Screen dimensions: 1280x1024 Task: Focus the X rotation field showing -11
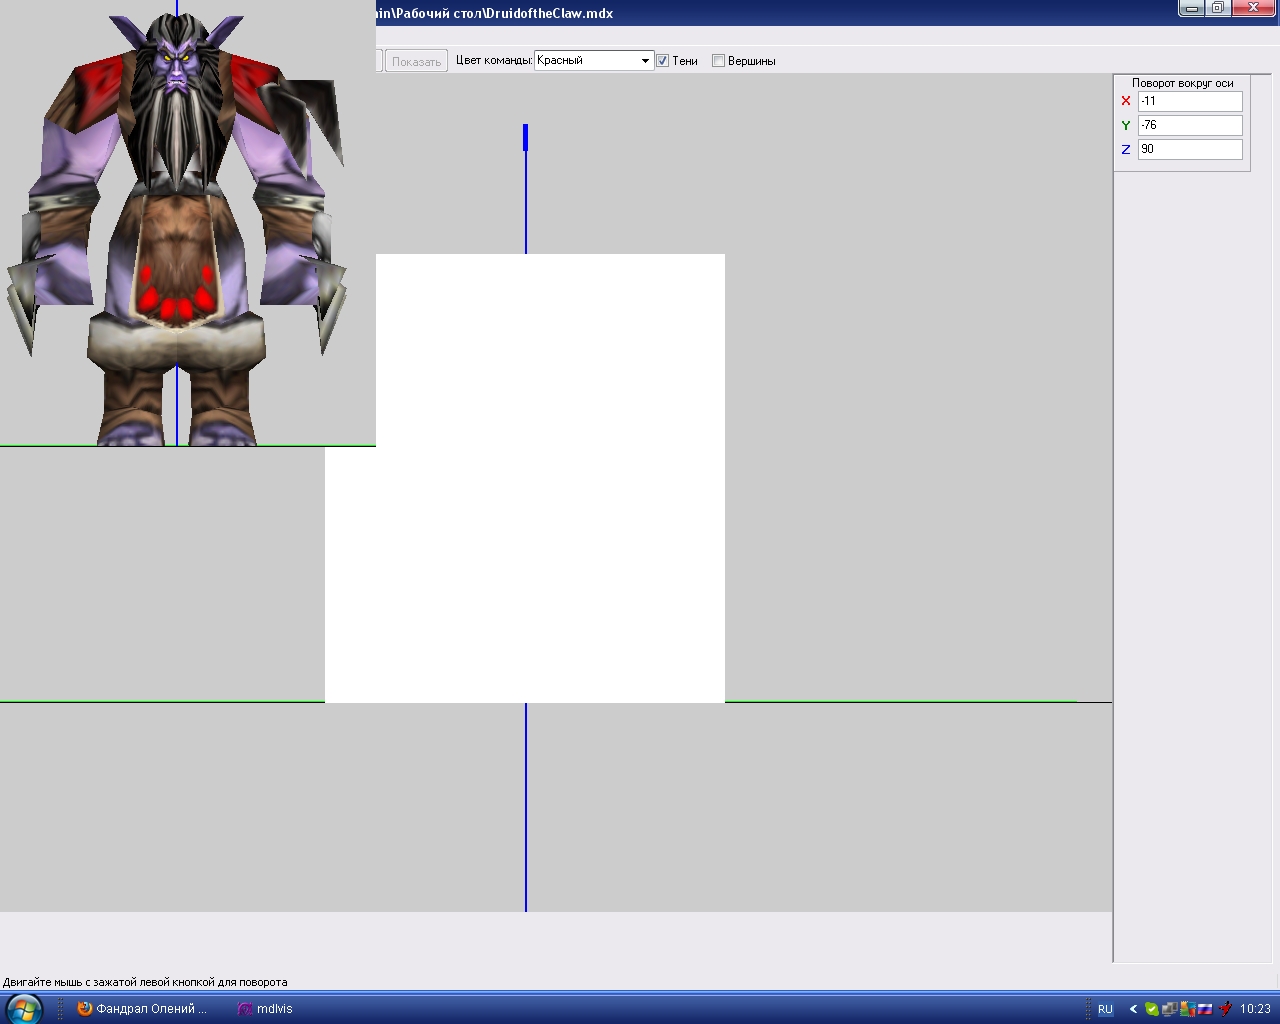[x=1190, y=101]
